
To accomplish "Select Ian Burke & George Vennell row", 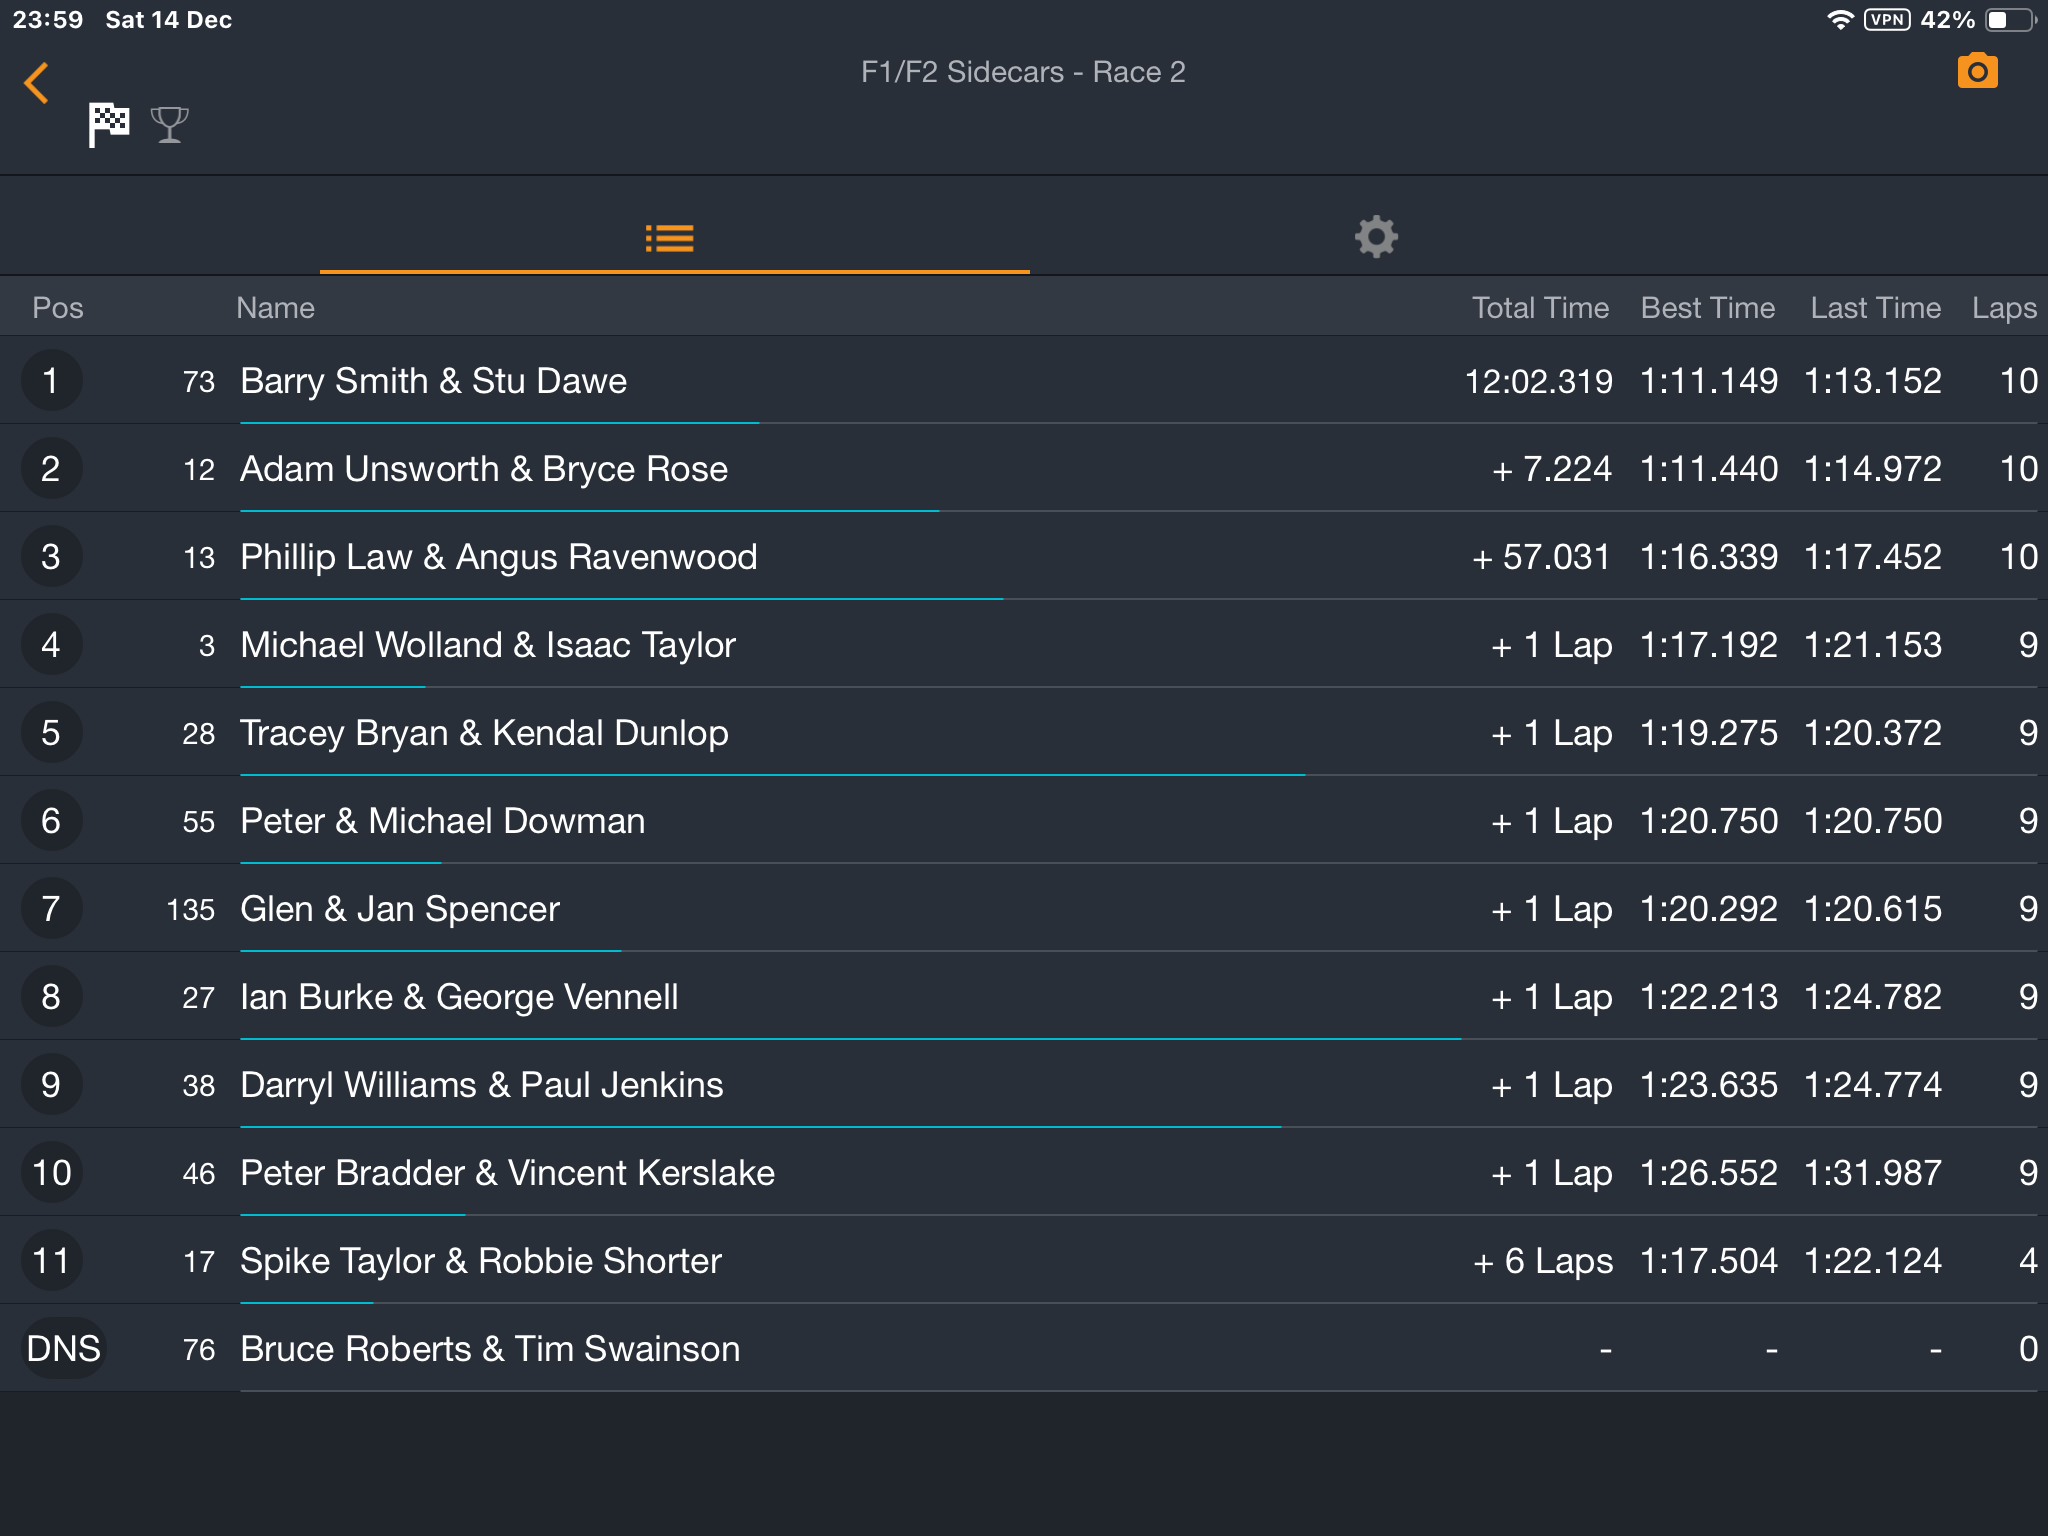I will tap(1024, 997).
